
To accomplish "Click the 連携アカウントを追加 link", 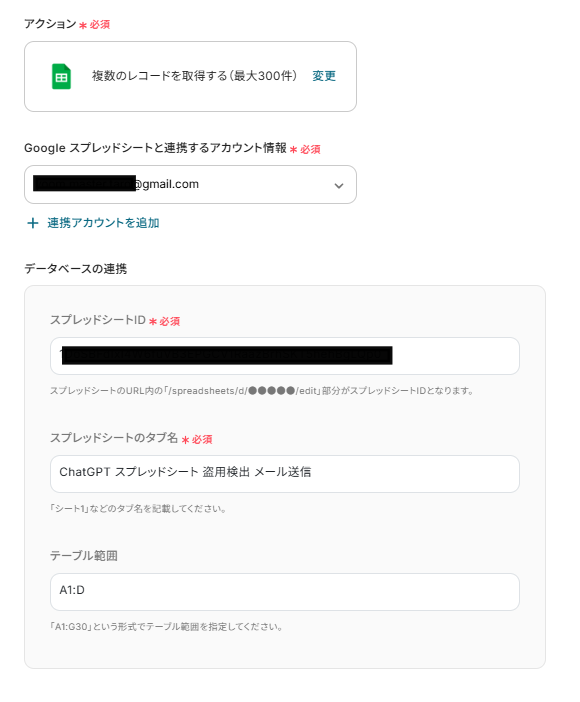I will (103, 223).
